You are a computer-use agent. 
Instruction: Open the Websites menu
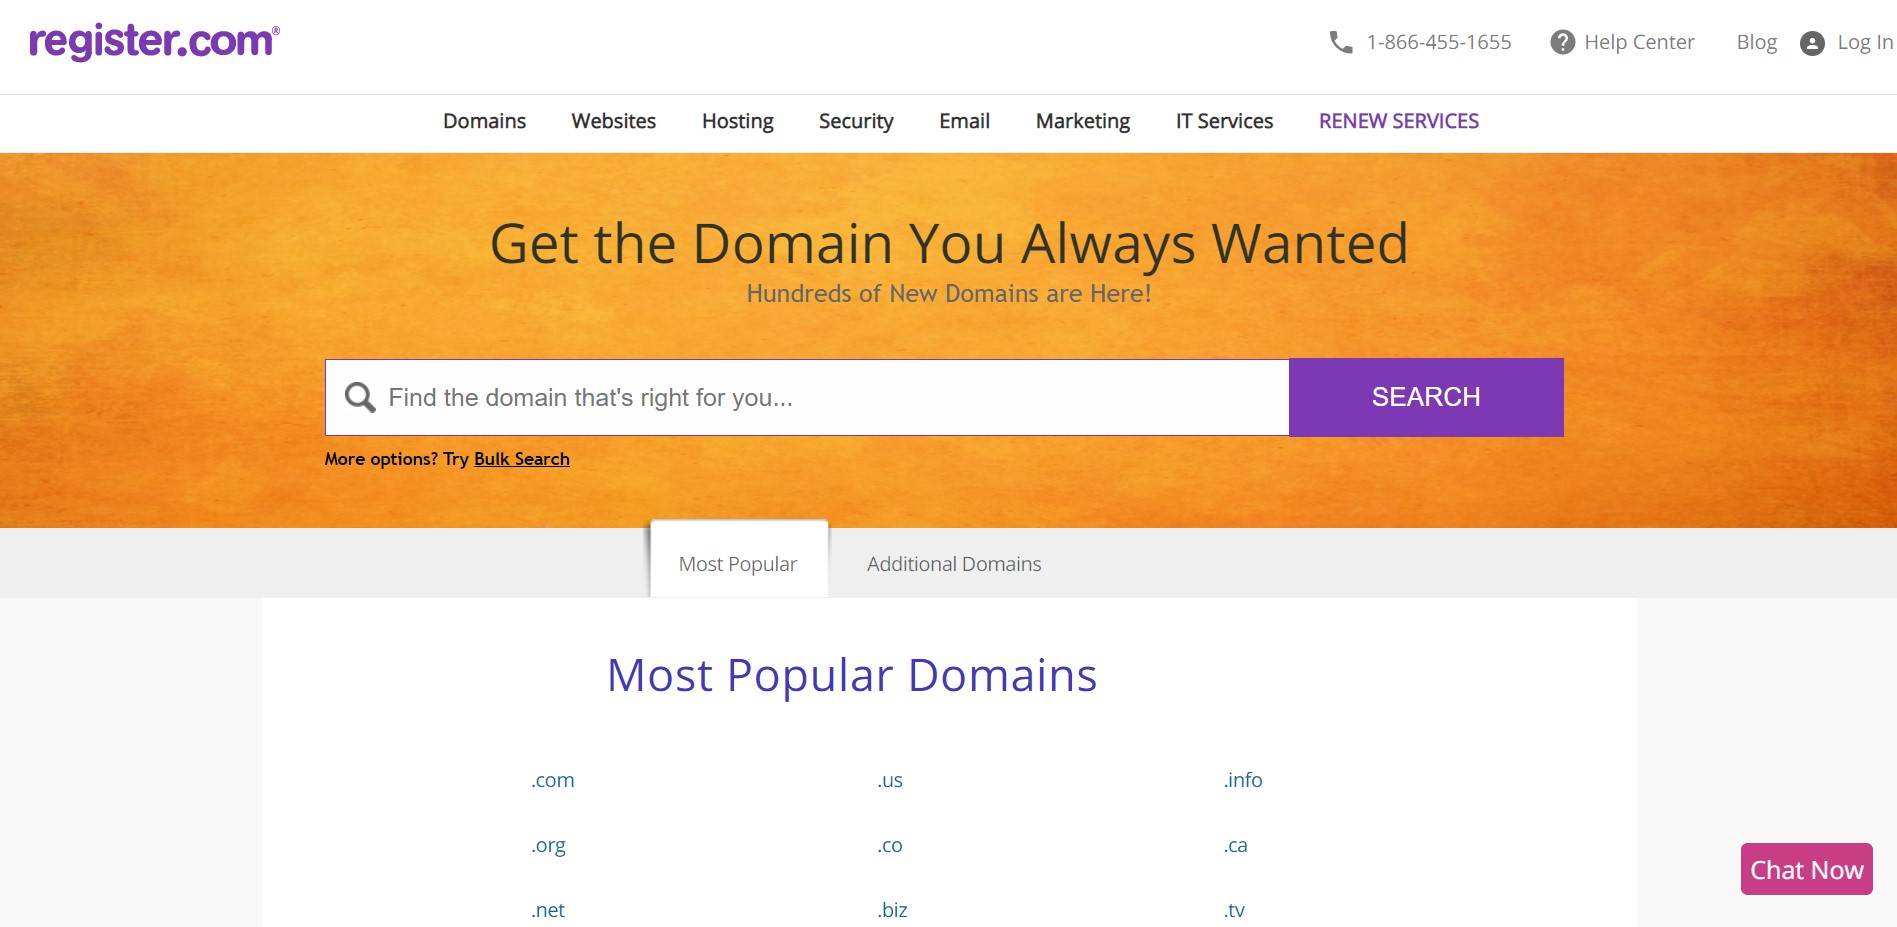[x=613, y=121]
